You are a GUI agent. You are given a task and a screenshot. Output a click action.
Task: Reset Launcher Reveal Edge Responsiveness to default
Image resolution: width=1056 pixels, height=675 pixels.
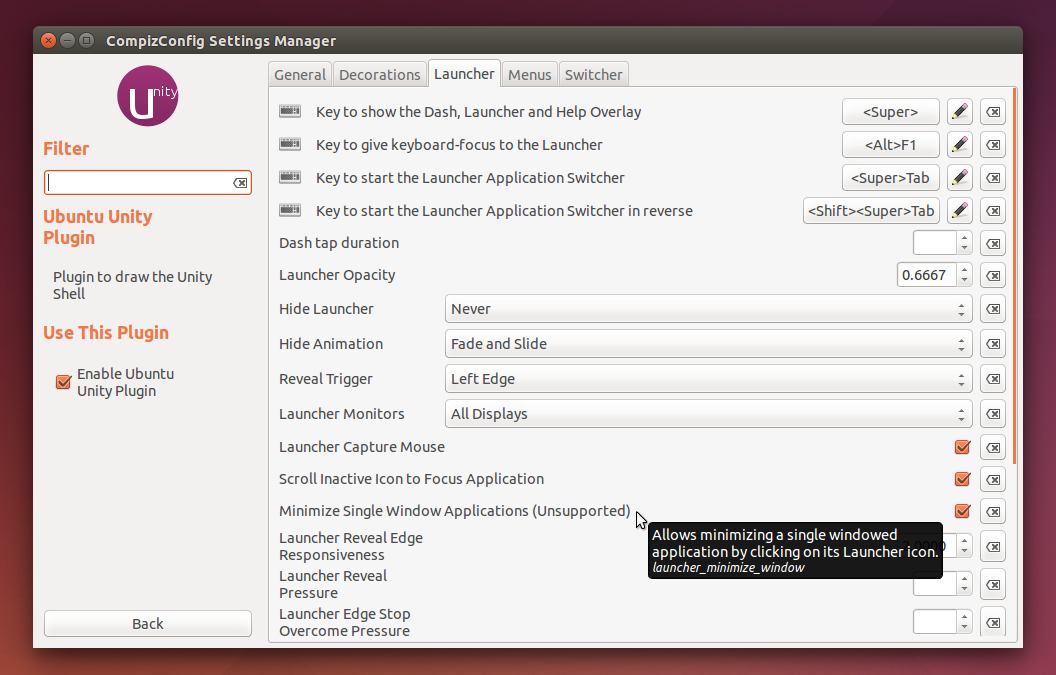pos(993,547)
